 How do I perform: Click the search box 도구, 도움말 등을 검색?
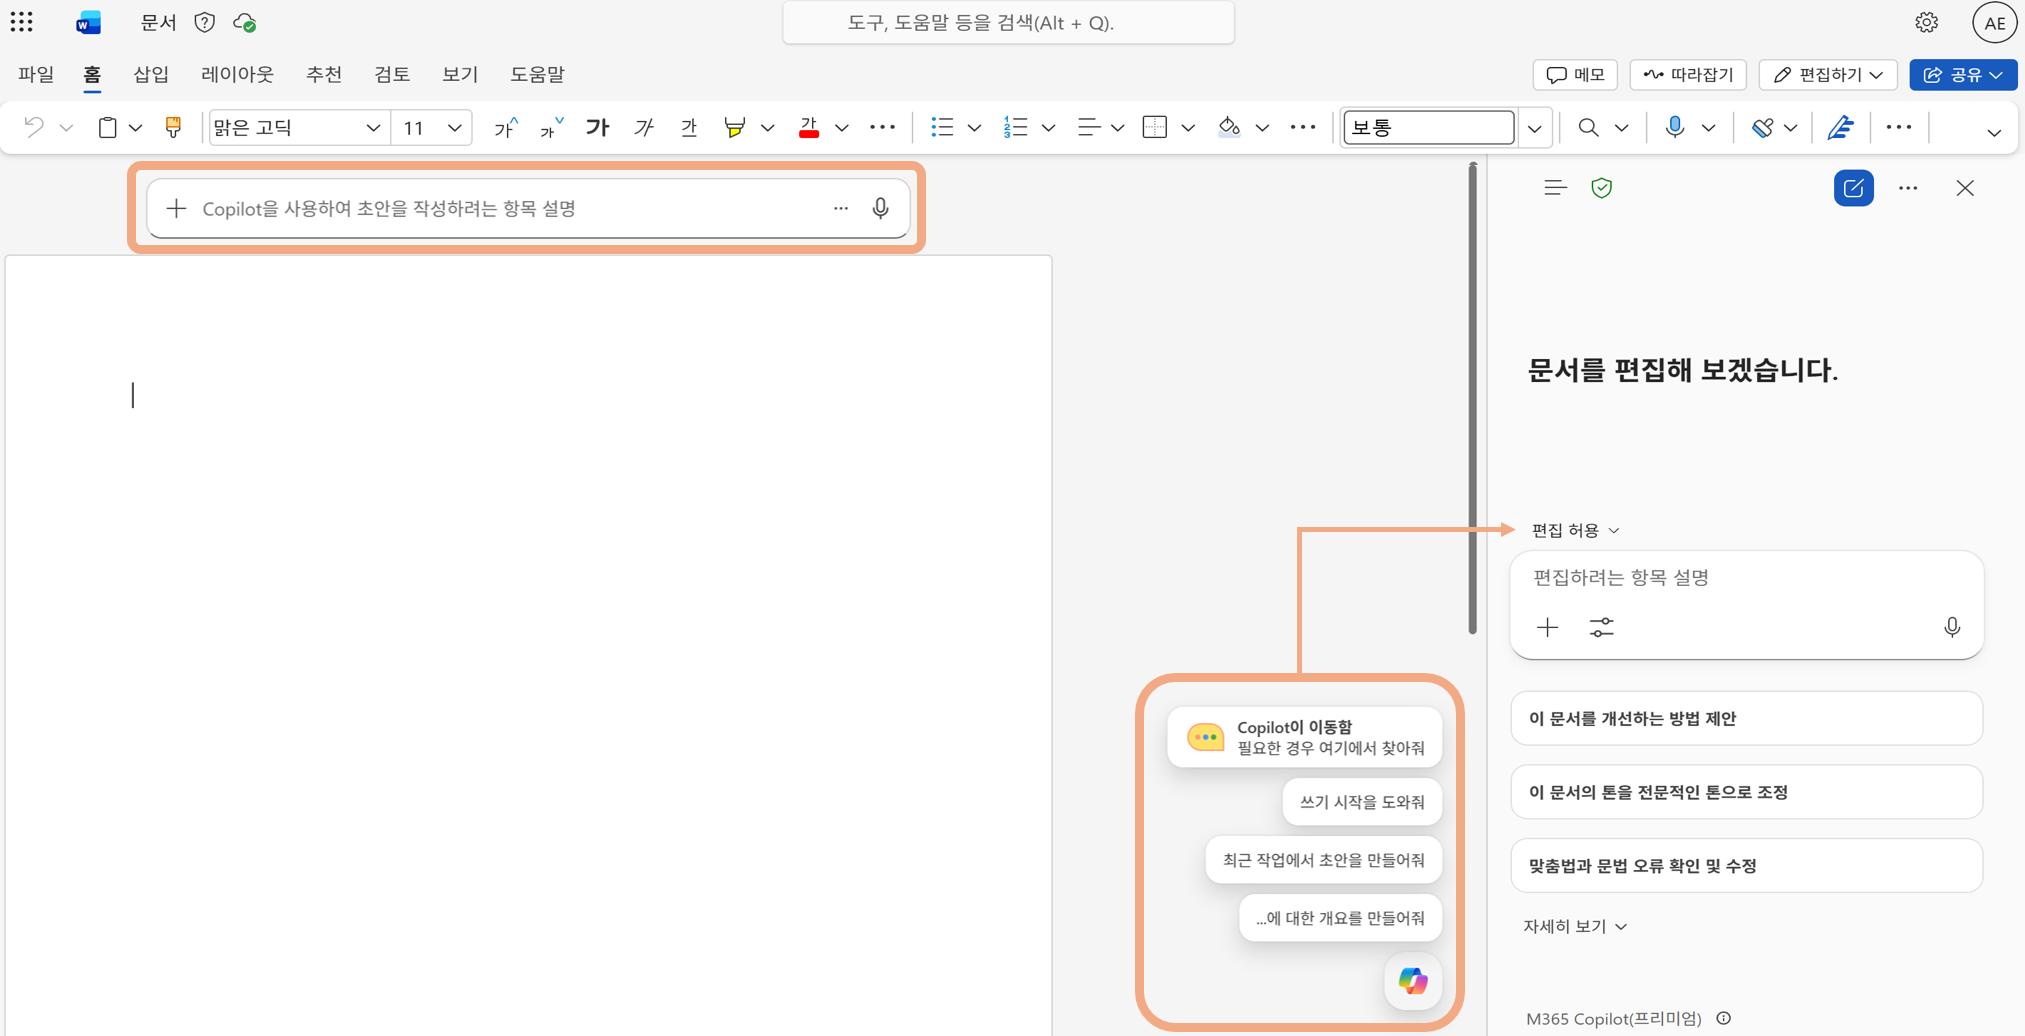point(1008,23)
